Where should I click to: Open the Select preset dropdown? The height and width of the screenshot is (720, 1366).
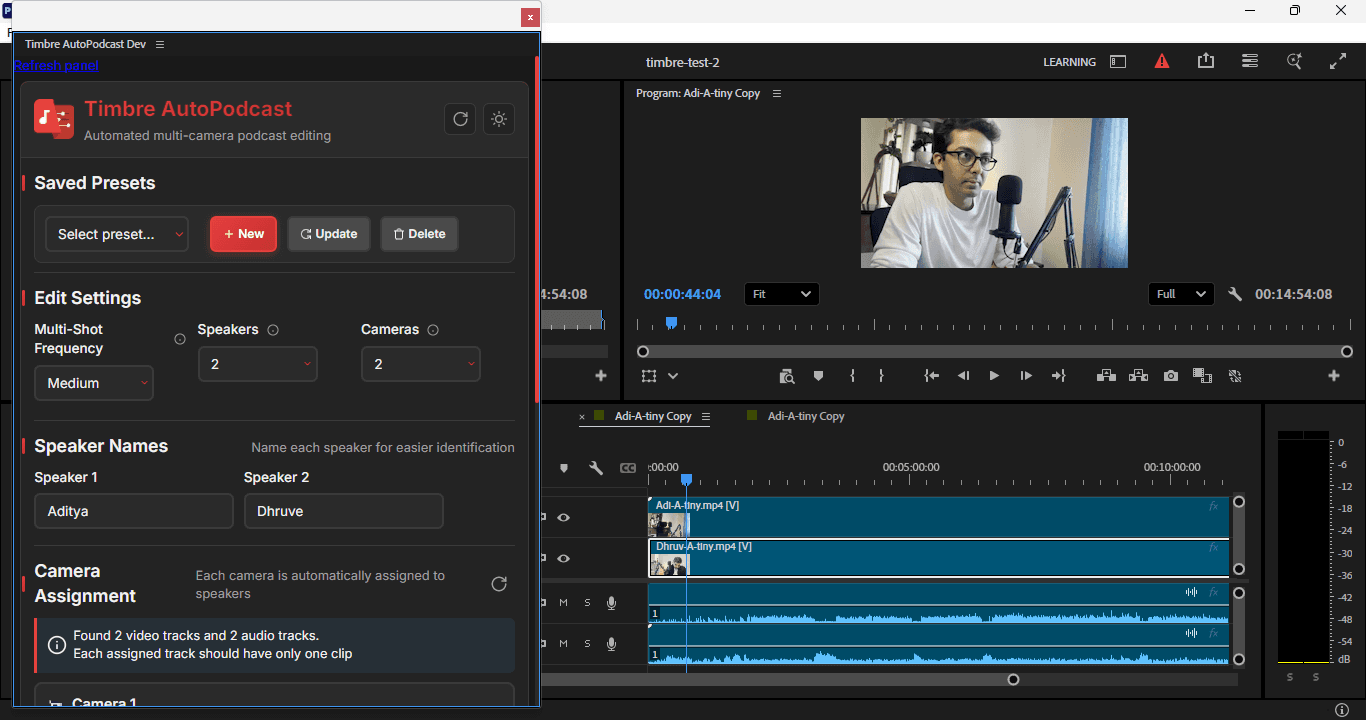[117, 234]
